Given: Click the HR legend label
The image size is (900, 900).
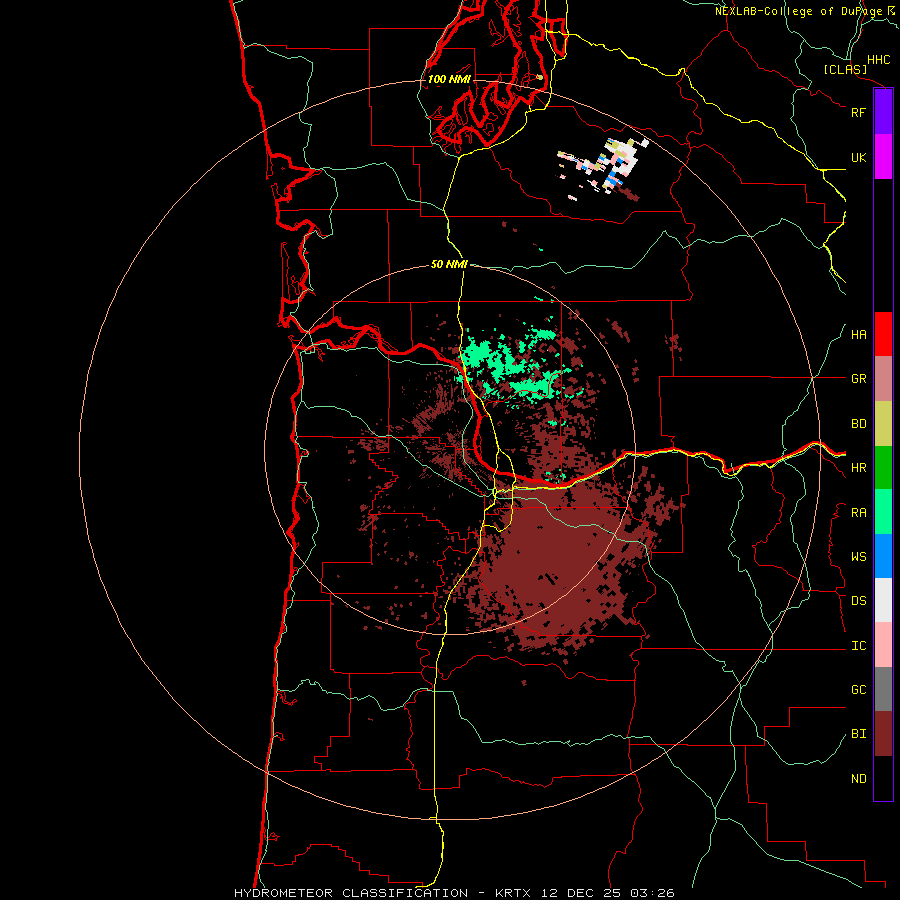Looking at the screenshot, I should click(x=858, y=468).
